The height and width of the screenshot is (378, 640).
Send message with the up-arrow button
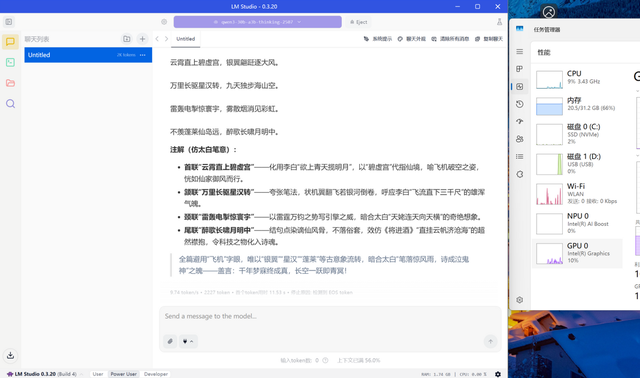tap(490, 341)
